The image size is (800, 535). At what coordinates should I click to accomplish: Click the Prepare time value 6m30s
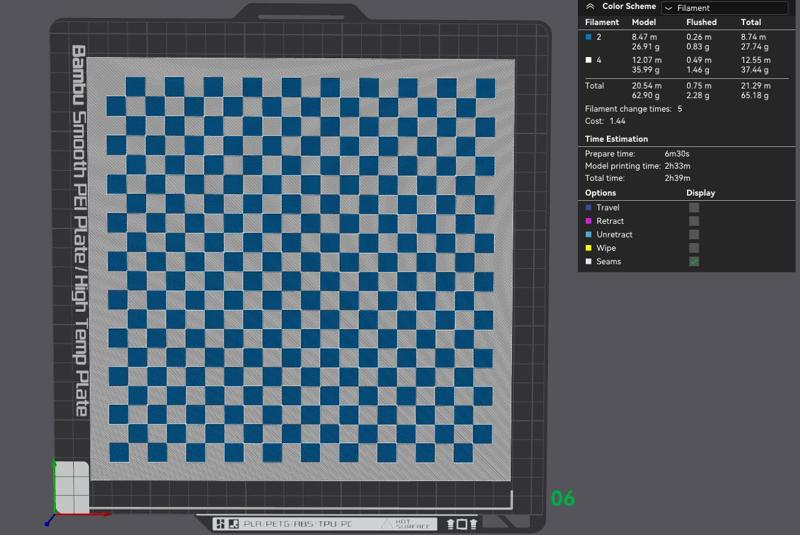[x=677, y=154]
